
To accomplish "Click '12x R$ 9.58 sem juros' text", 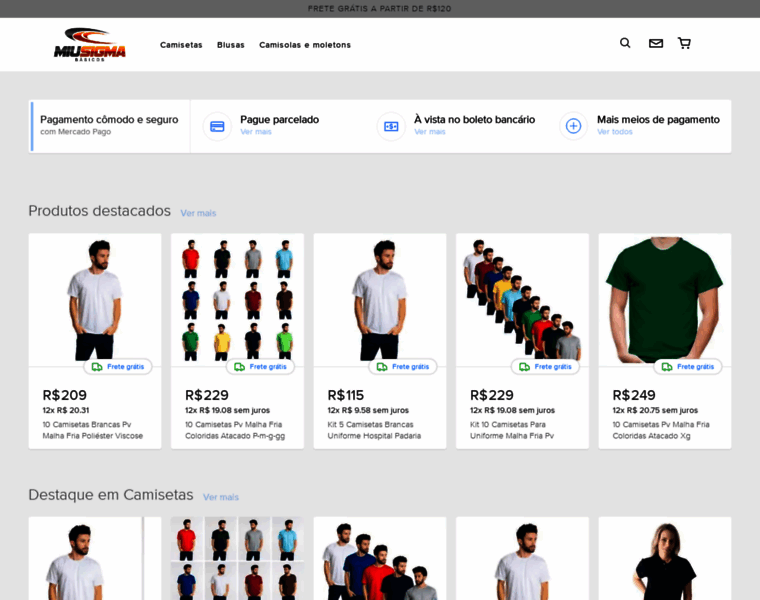I will [x=368, y=411].
